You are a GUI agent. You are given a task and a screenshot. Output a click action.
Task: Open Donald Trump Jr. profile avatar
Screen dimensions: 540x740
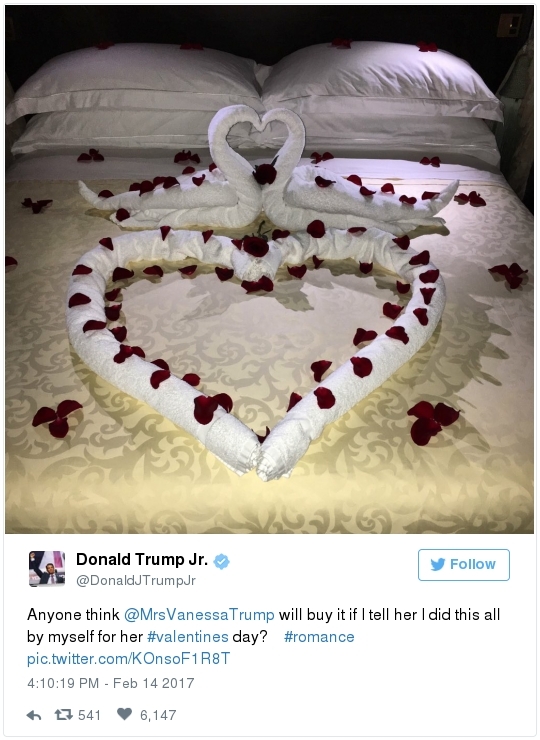[47, 568]
